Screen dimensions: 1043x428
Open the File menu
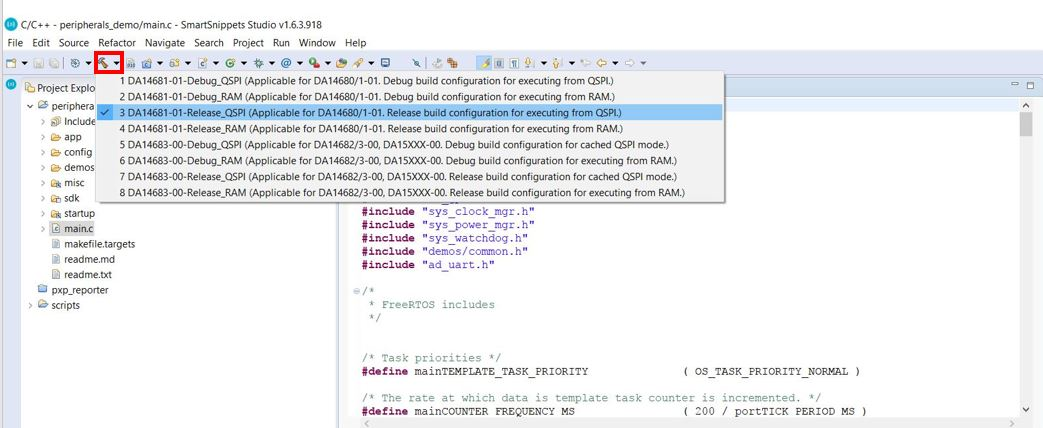[15, 43]
